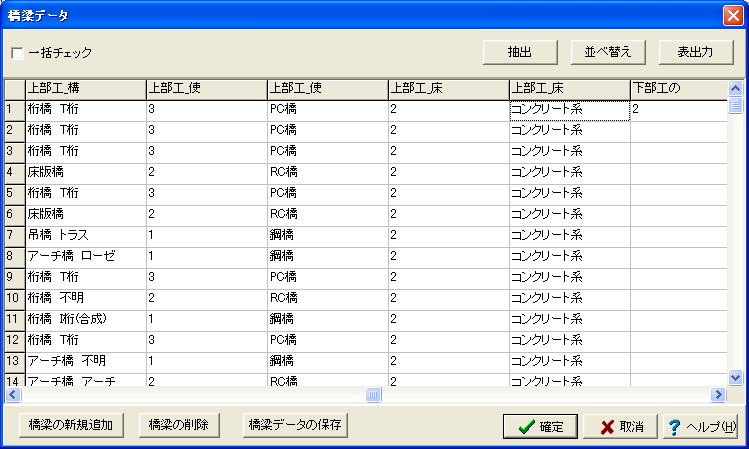Click horizontal scrollbar right arrow

[x=718, y=395]
